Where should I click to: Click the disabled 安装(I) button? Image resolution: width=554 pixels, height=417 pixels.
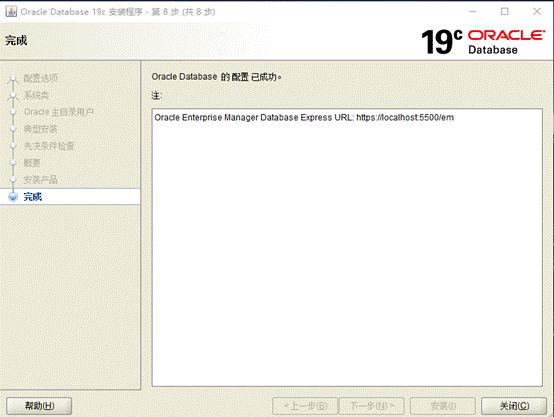[443, 406]
